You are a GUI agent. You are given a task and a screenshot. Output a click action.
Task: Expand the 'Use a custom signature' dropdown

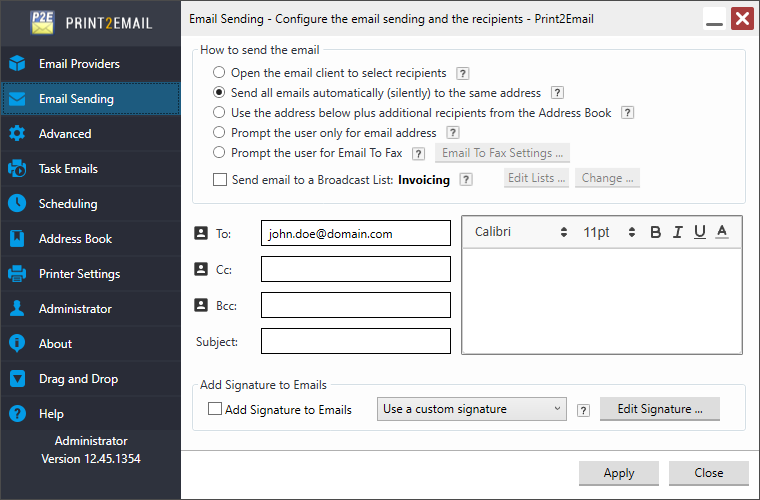[x=472, y=409]
